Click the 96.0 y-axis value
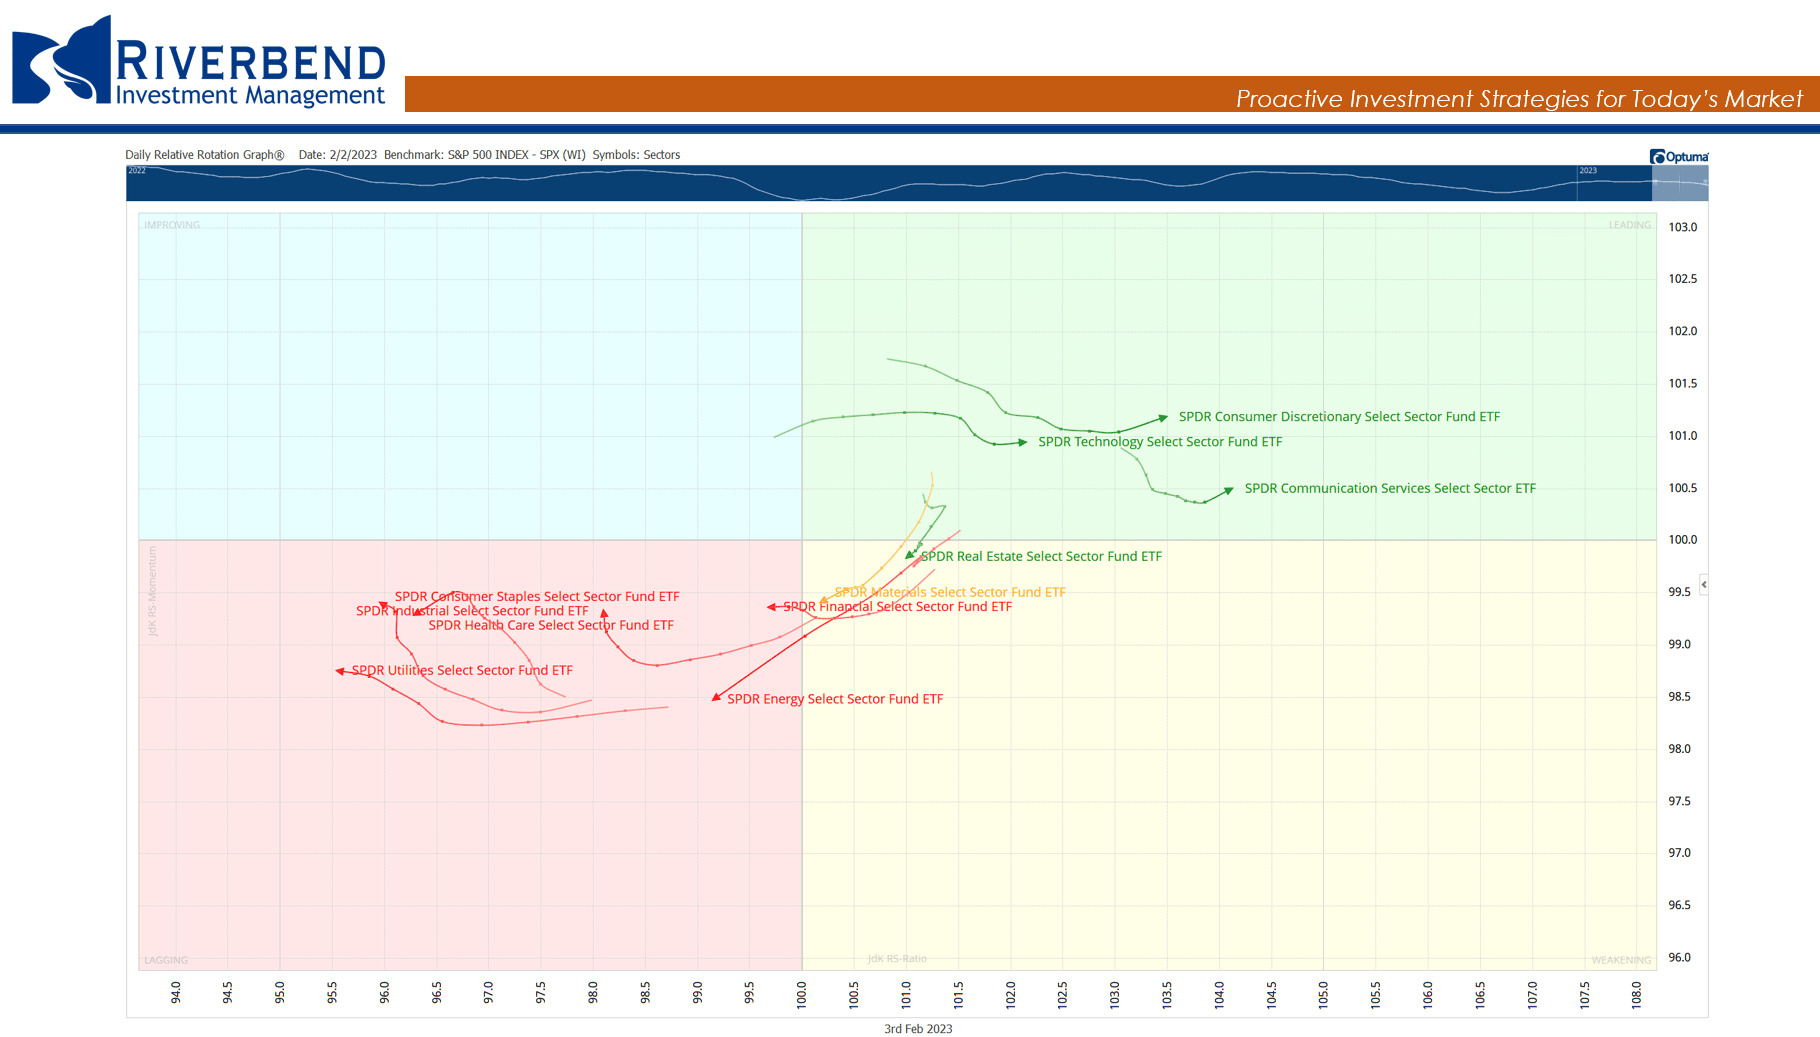The height and width of the screenshot is (1037, 1820). 1680,958
